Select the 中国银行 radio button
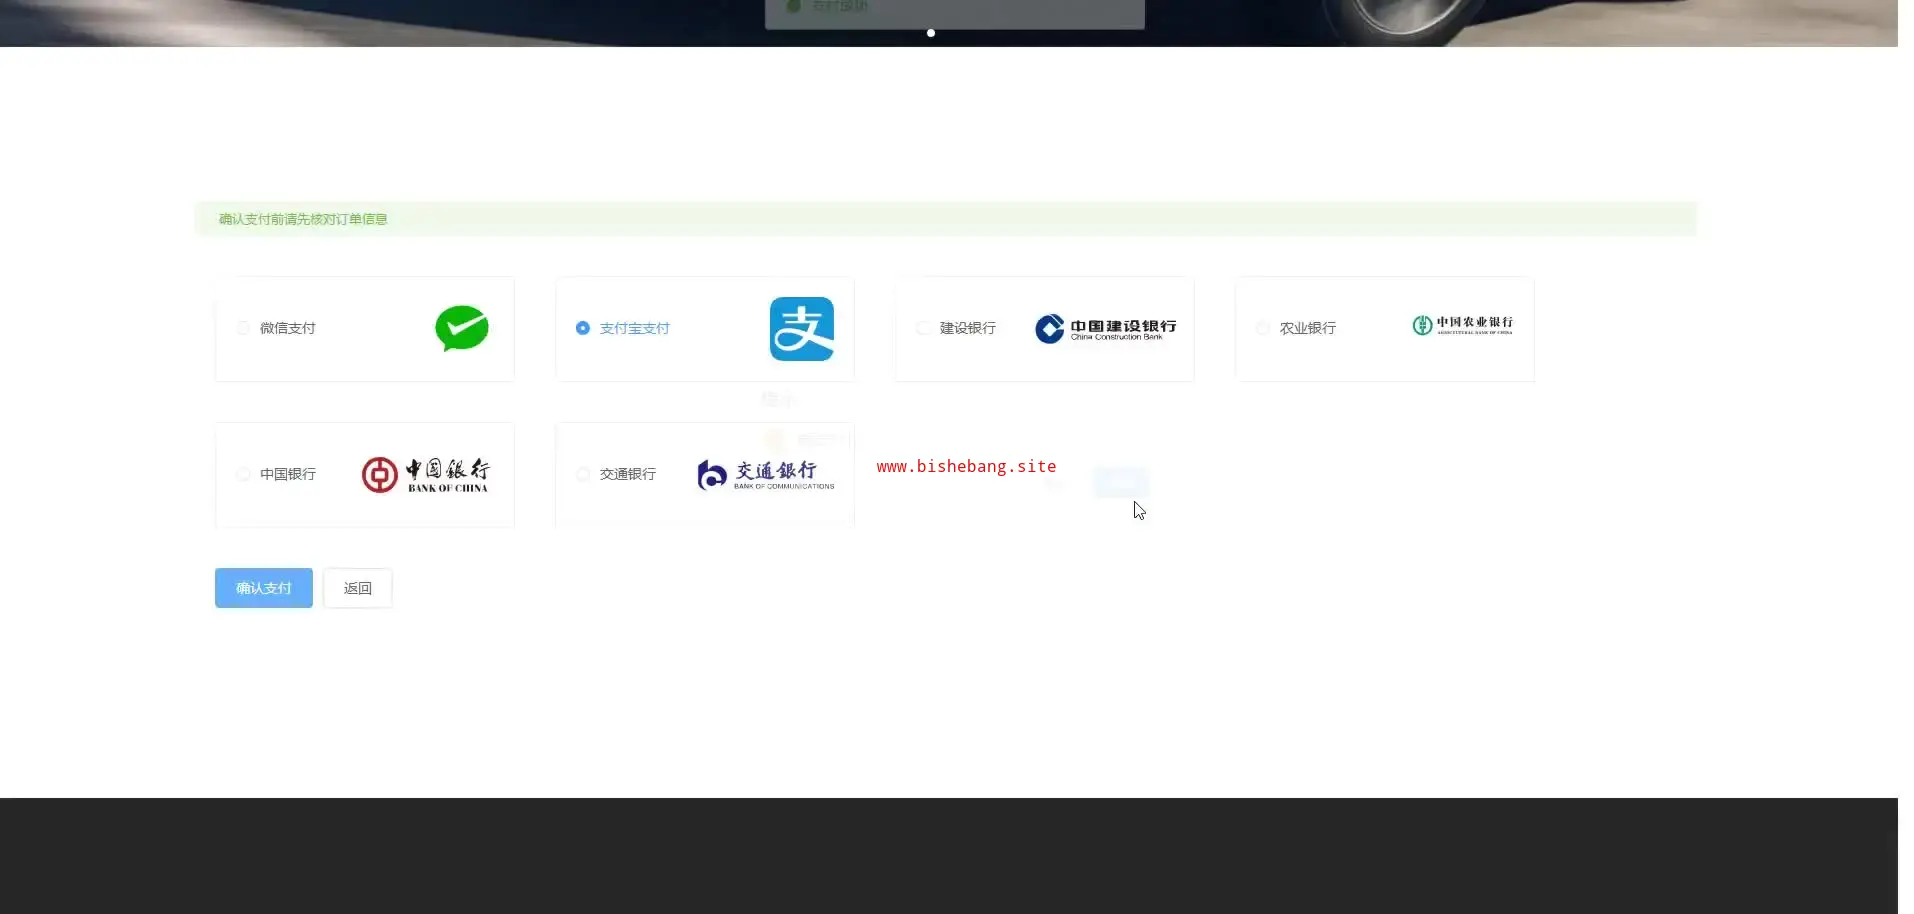 243,474
